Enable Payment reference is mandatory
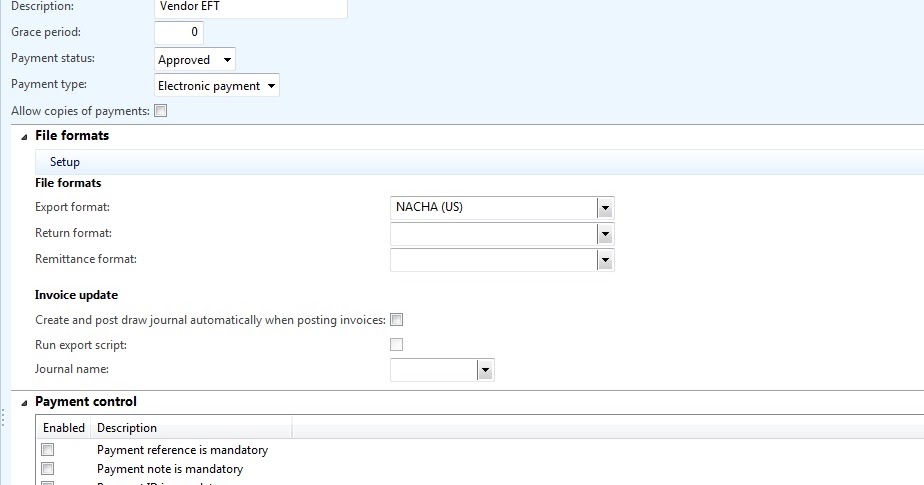The height and width of the screenshot is (485, 924). coord(48,450)
